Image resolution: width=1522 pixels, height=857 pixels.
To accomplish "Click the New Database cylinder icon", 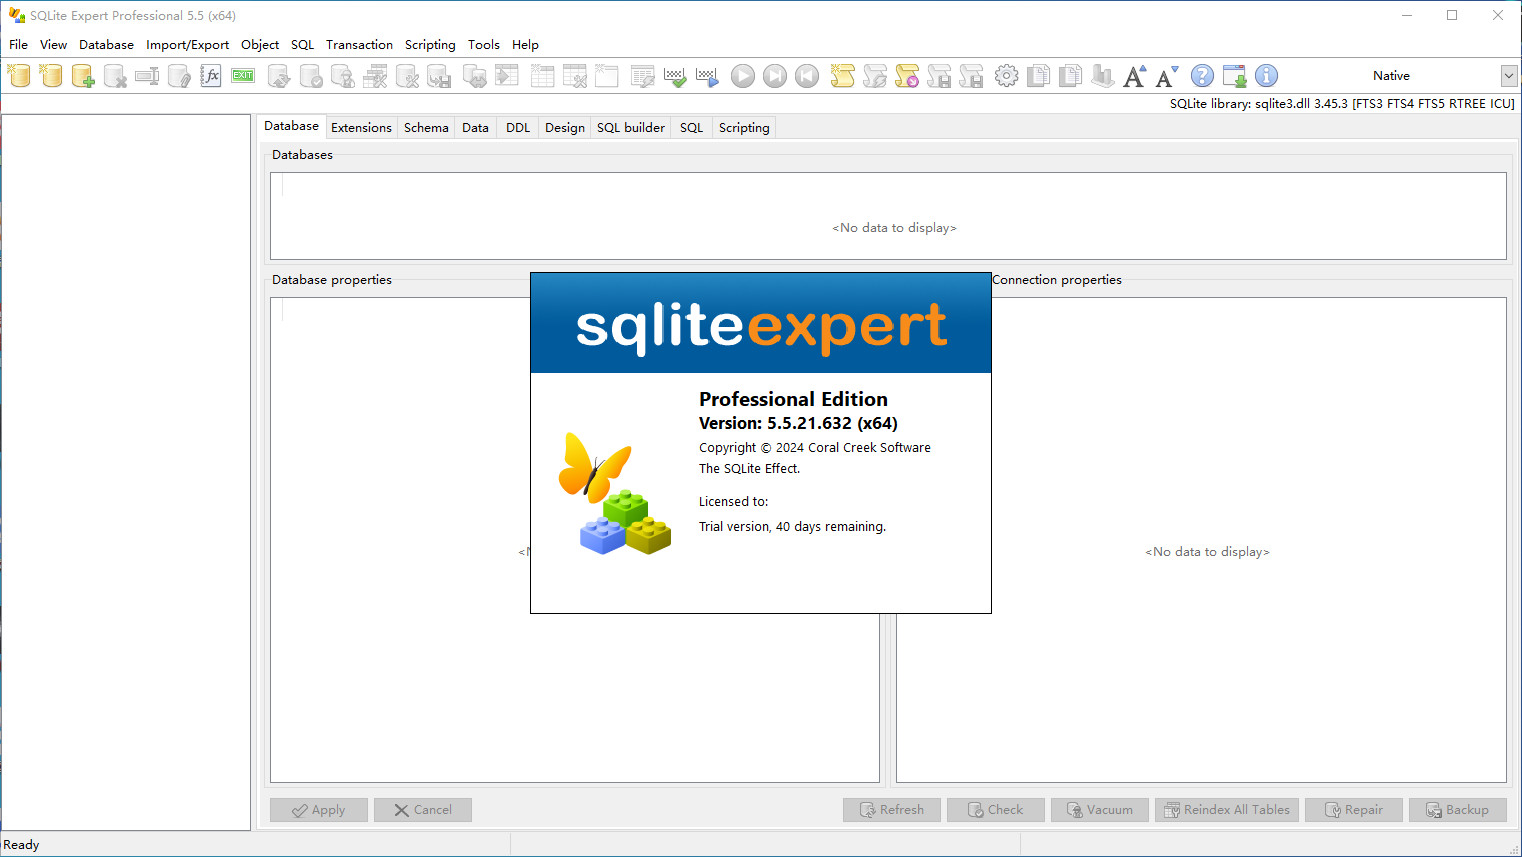I will (x=19, y=76).
